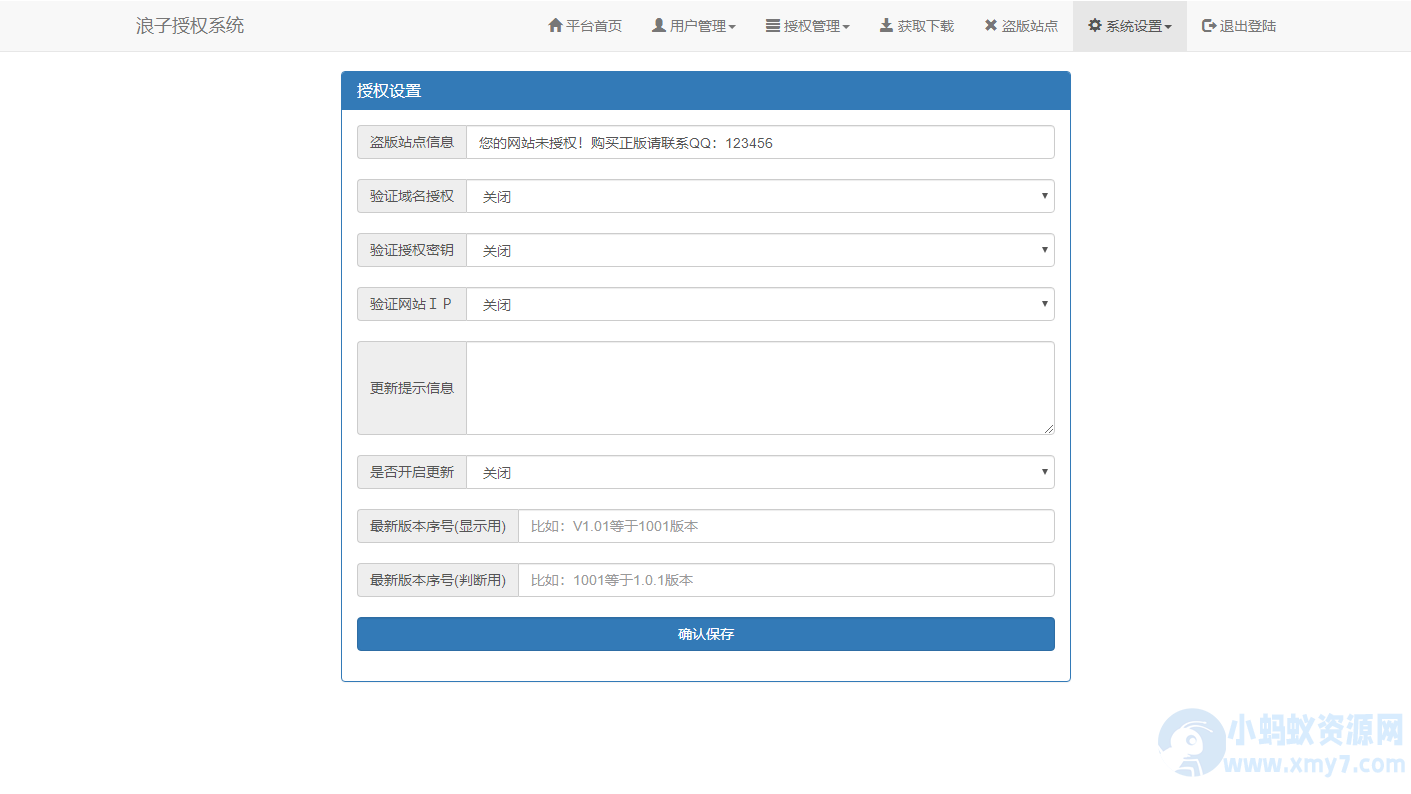Open the 验证网站ＩＰ select box
The image size is (1411, 794).
click(x=760, y=304)
